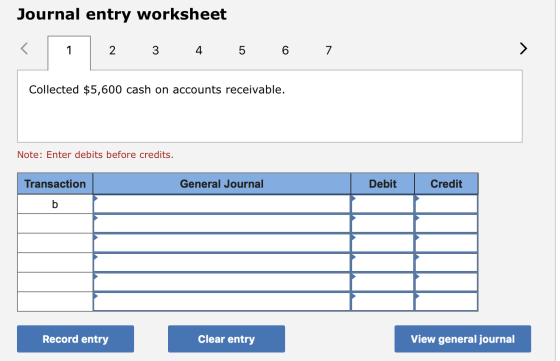Viewport: 560px width, 361px height.
Task: Click the Credit column header
Action: click(446, 184)
